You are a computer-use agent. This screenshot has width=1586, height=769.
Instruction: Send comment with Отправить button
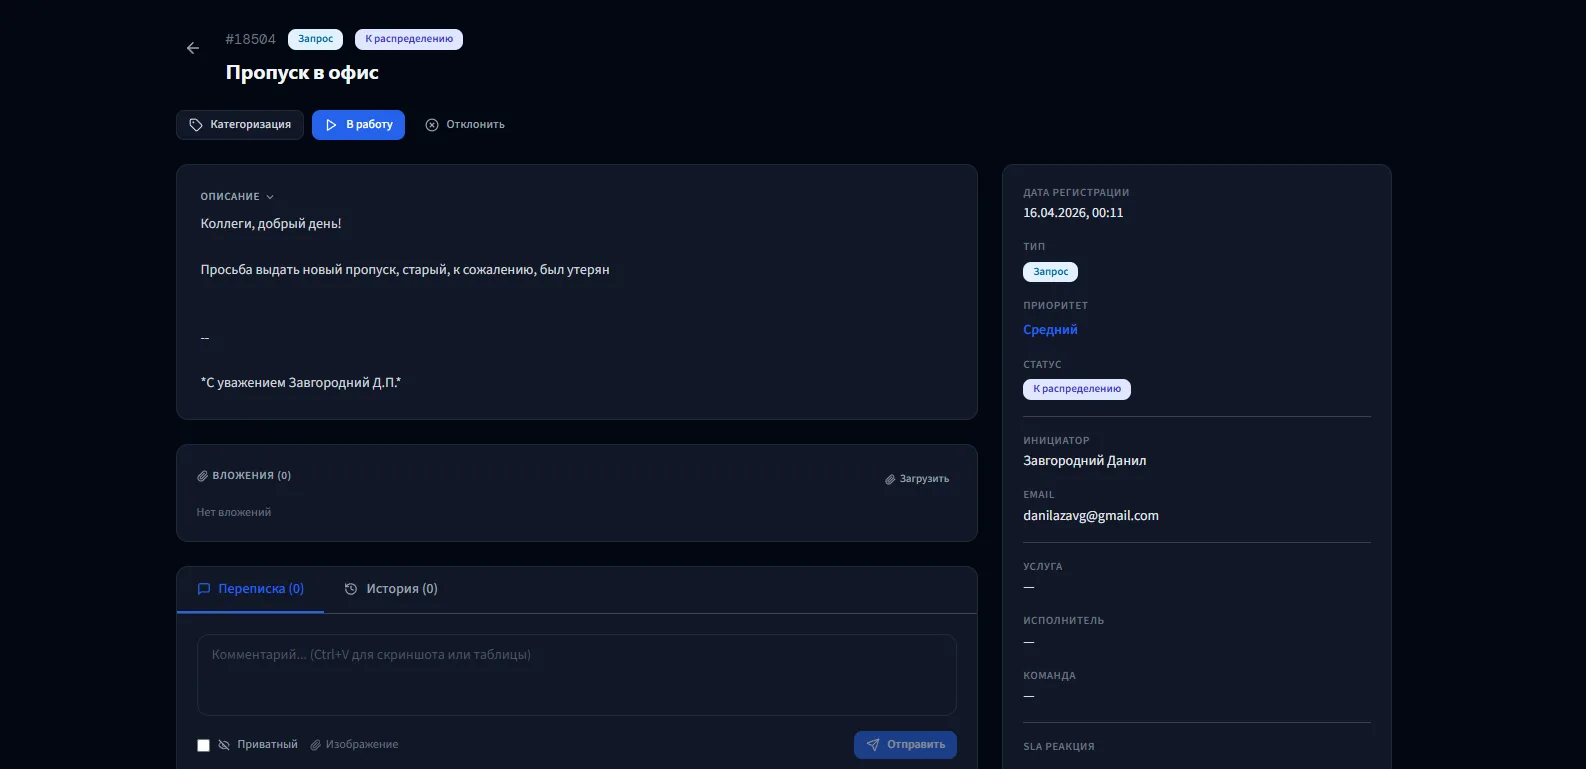click(905, 745)
